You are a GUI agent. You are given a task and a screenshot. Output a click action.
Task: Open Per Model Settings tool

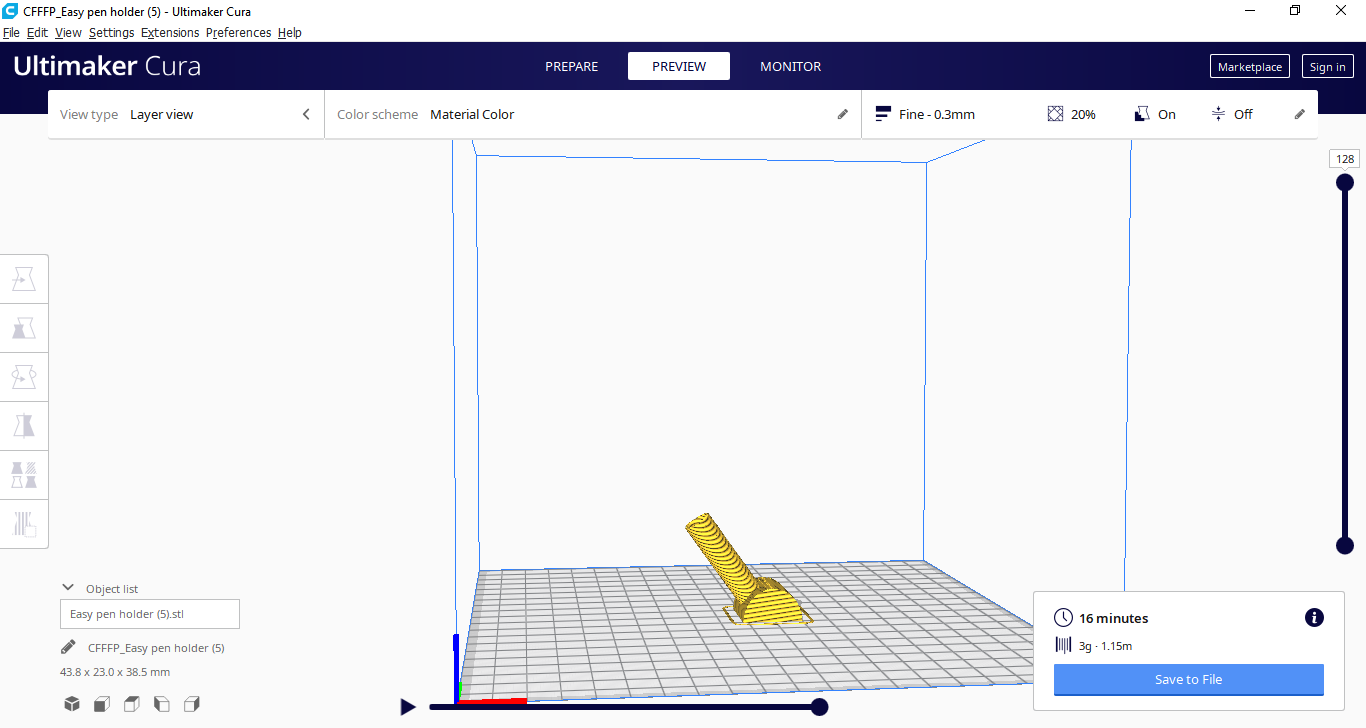tap(24, 474)
